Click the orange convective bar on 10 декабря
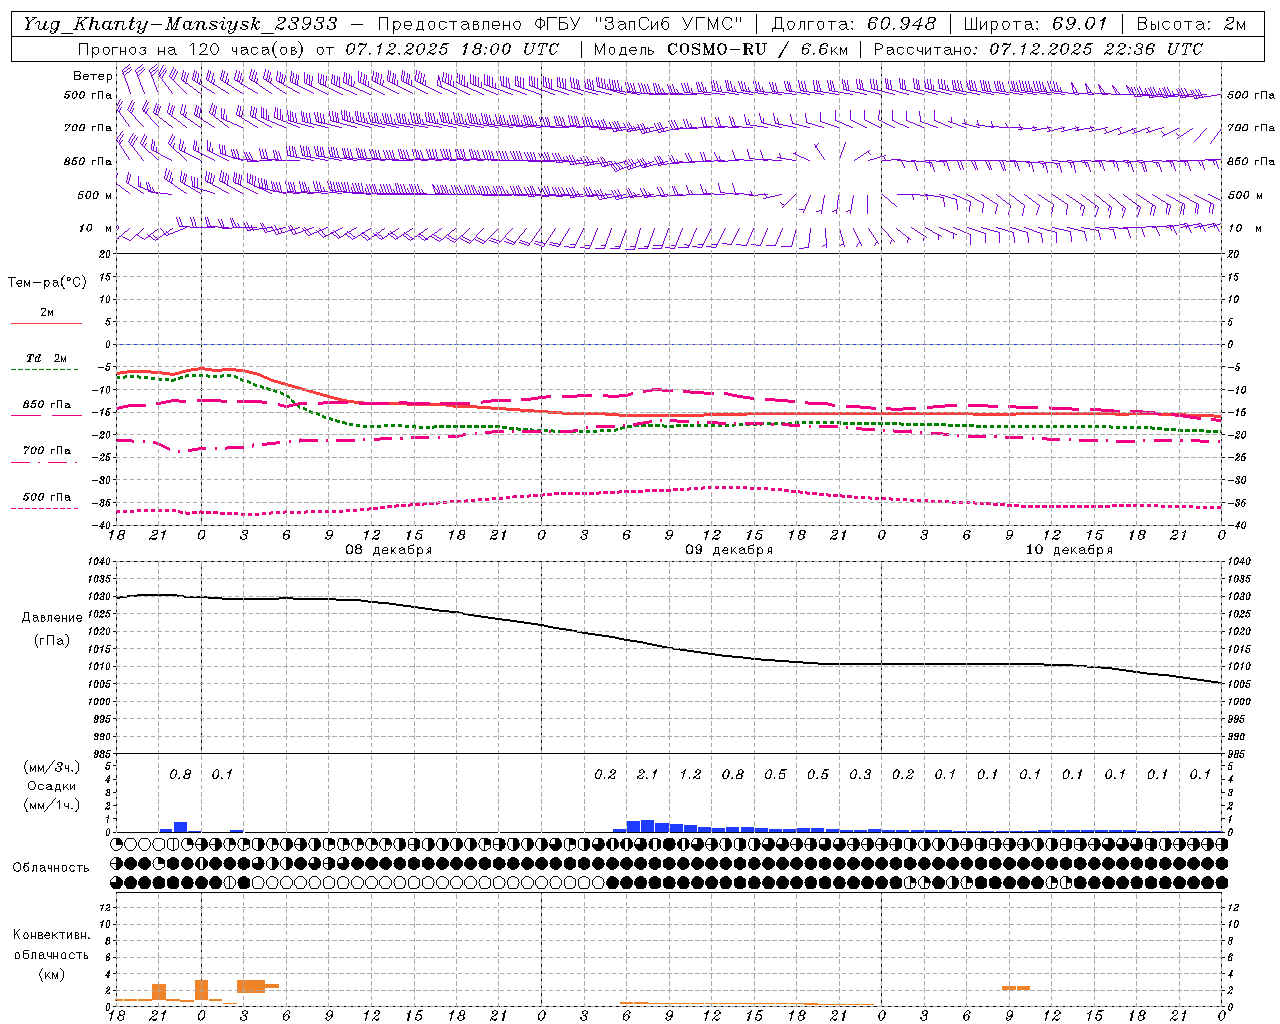 (x=1016, y=988)
